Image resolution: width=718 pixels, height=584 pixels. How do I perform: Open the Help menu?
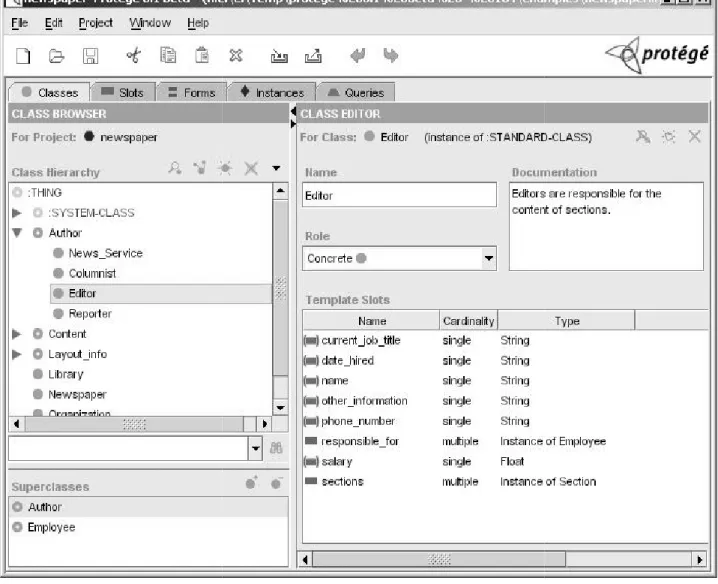(x=198, y=23)
